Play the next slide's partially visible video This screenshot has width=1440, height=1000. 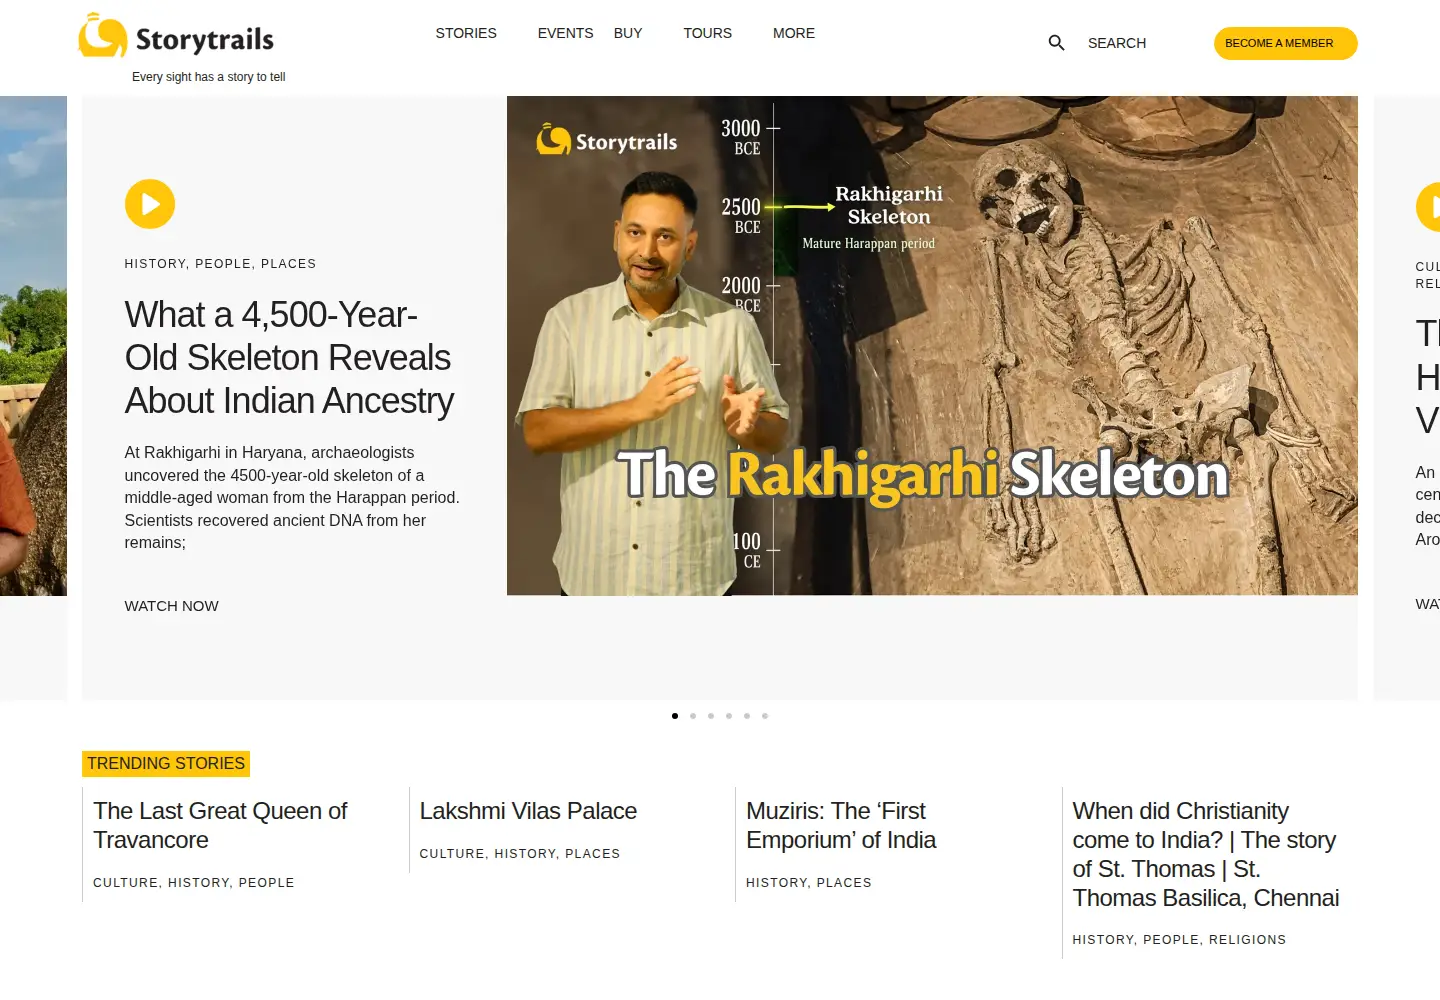click(1429, 207)
